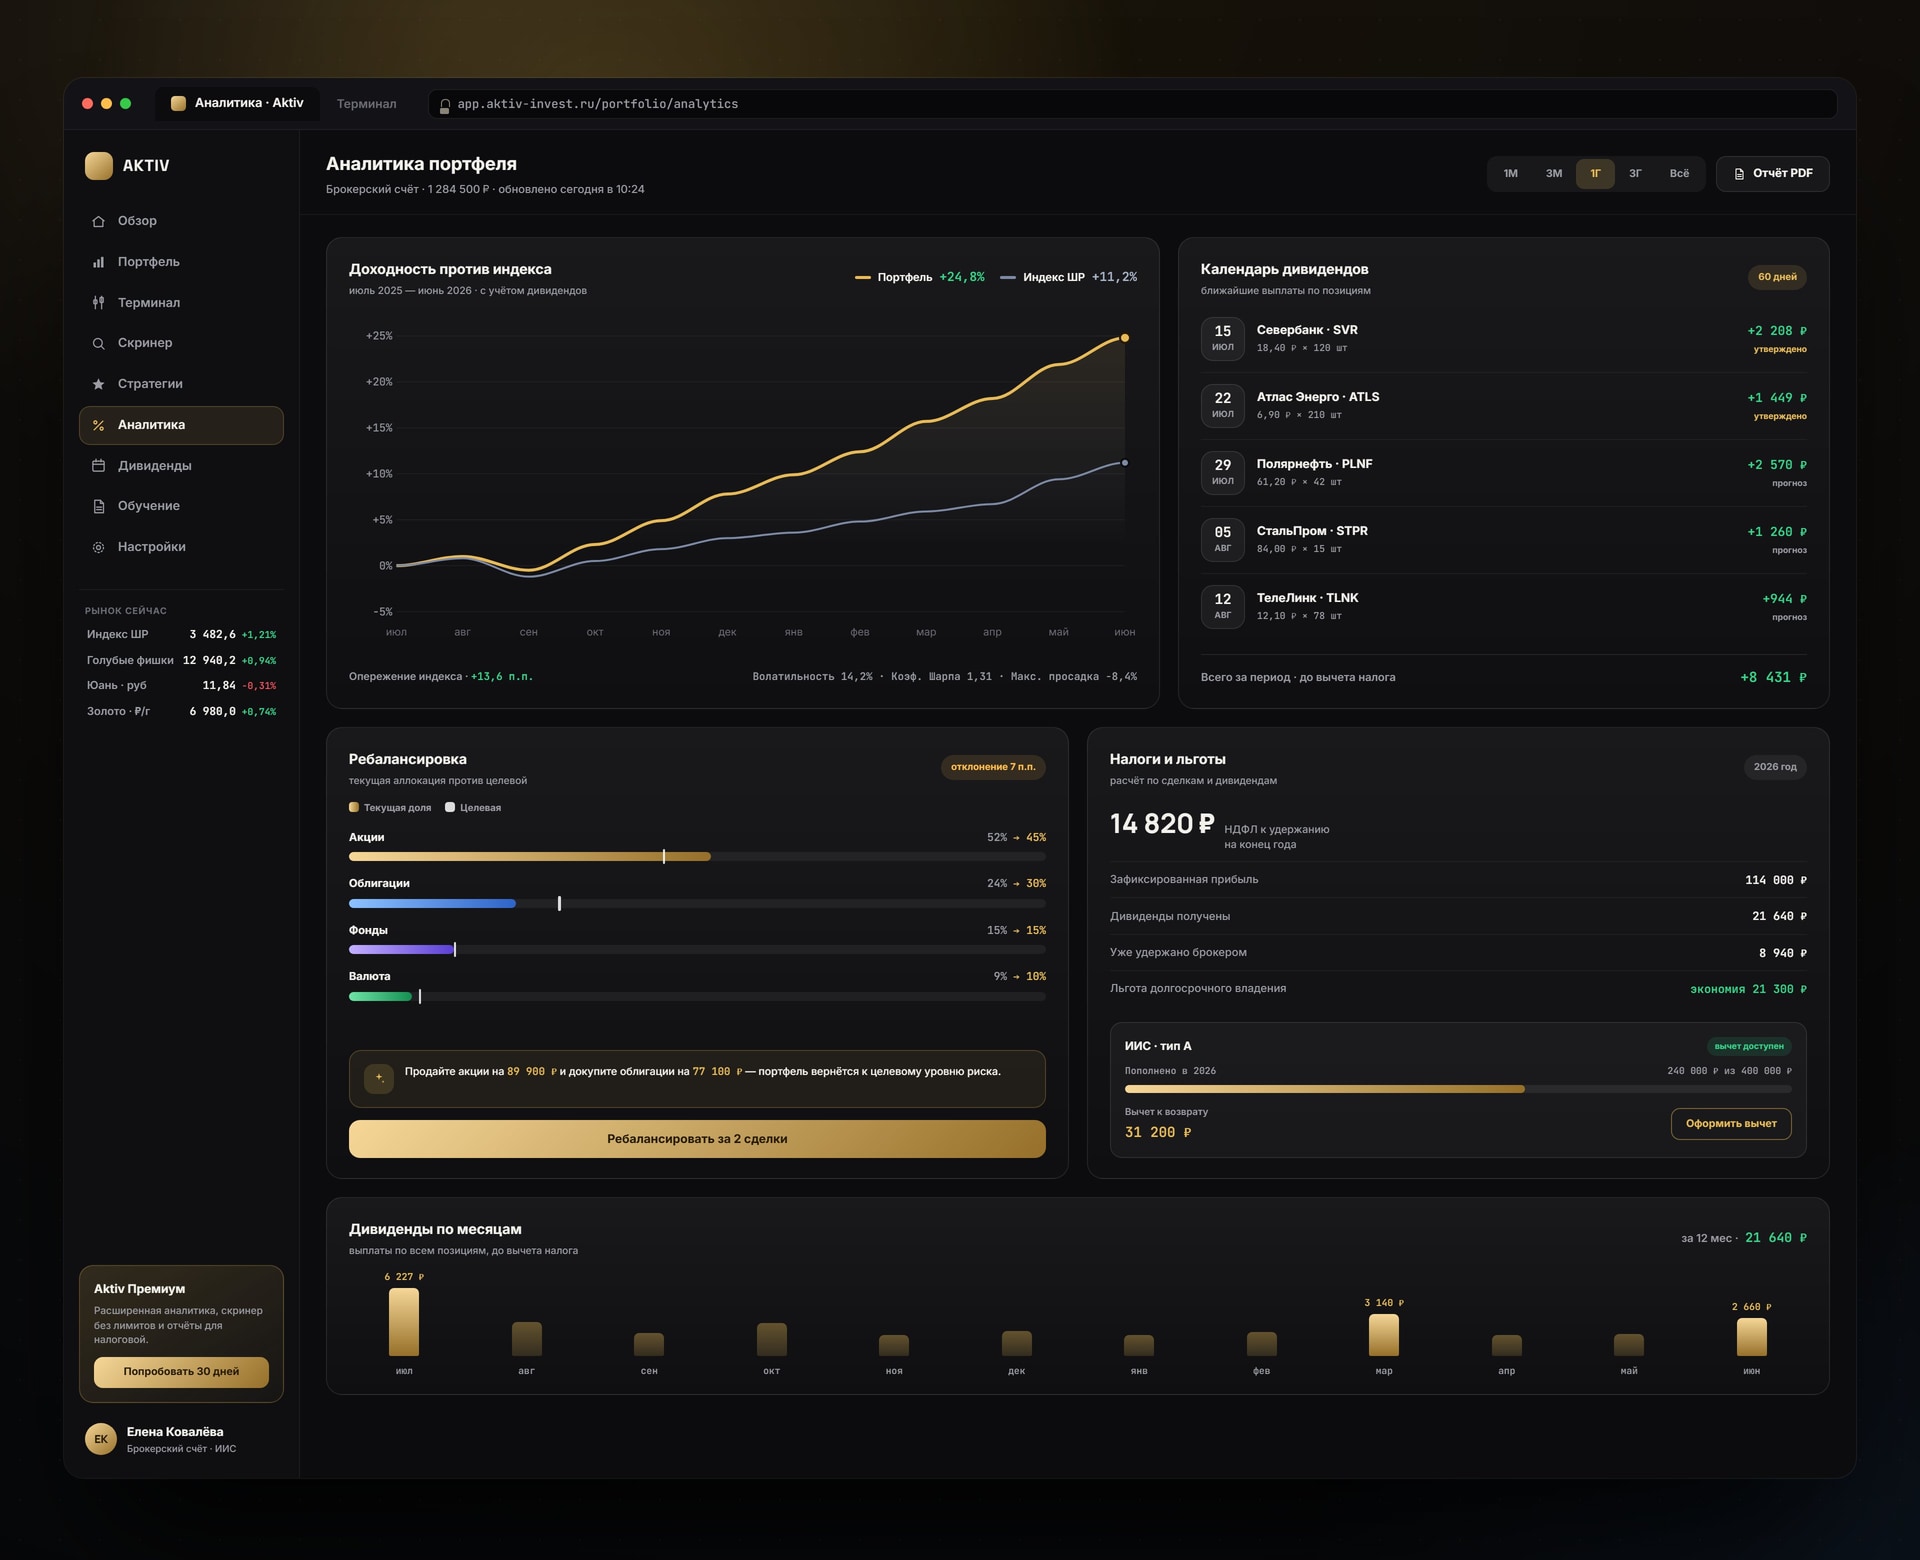Screen dimensions: 1920x1560
Task: Click the Обучение document icon
Action: [x=98, y=506]
